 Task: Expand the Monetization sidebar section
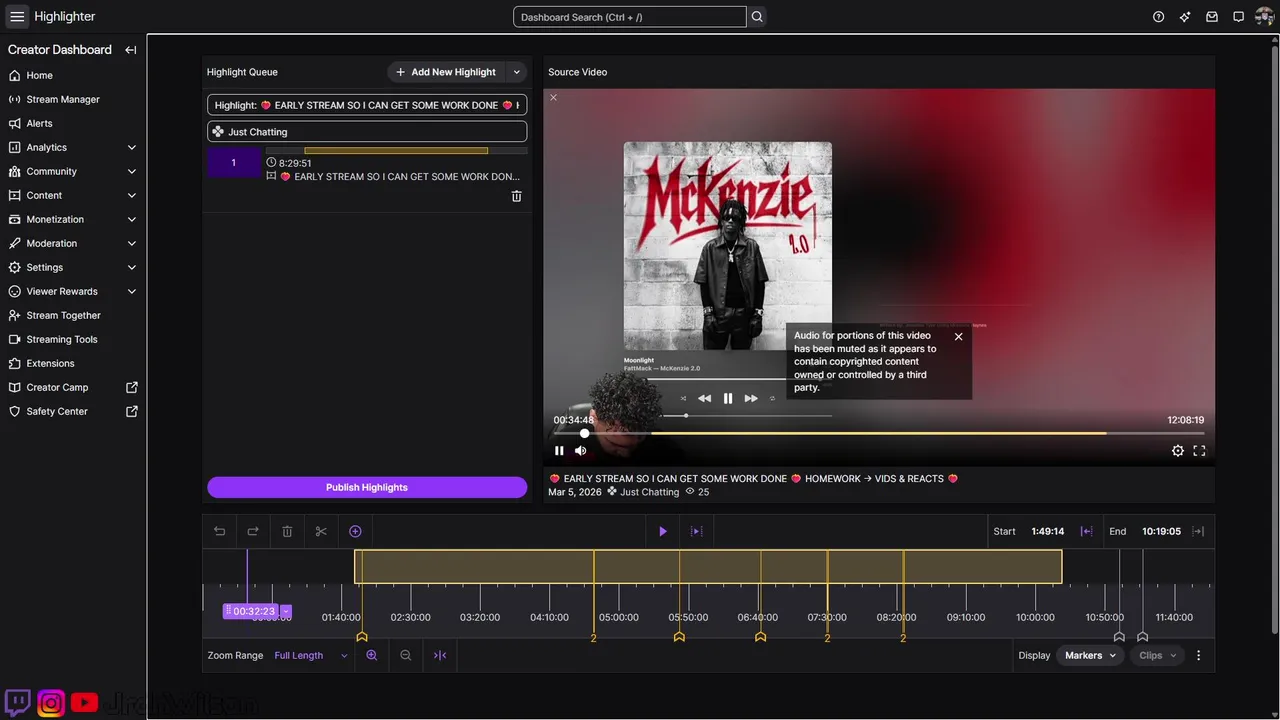[x=132, y=219]
